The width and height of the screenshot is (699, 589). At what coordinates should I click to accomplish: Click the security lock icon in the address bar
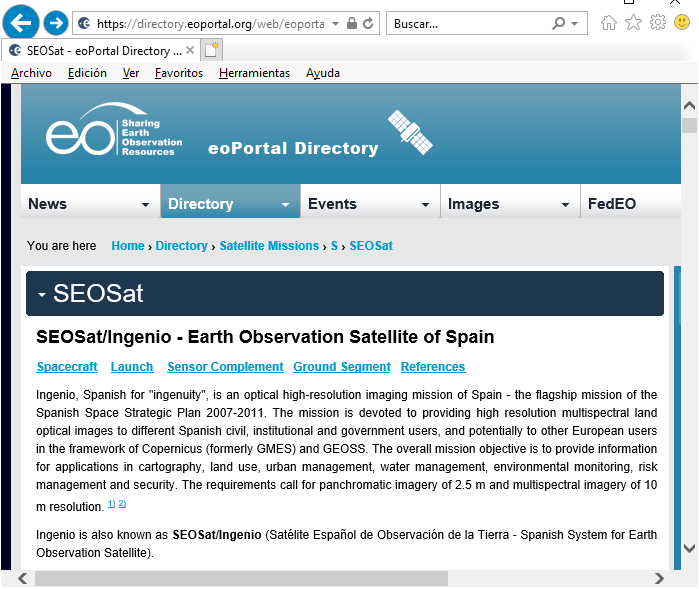[x=352, y=23]
